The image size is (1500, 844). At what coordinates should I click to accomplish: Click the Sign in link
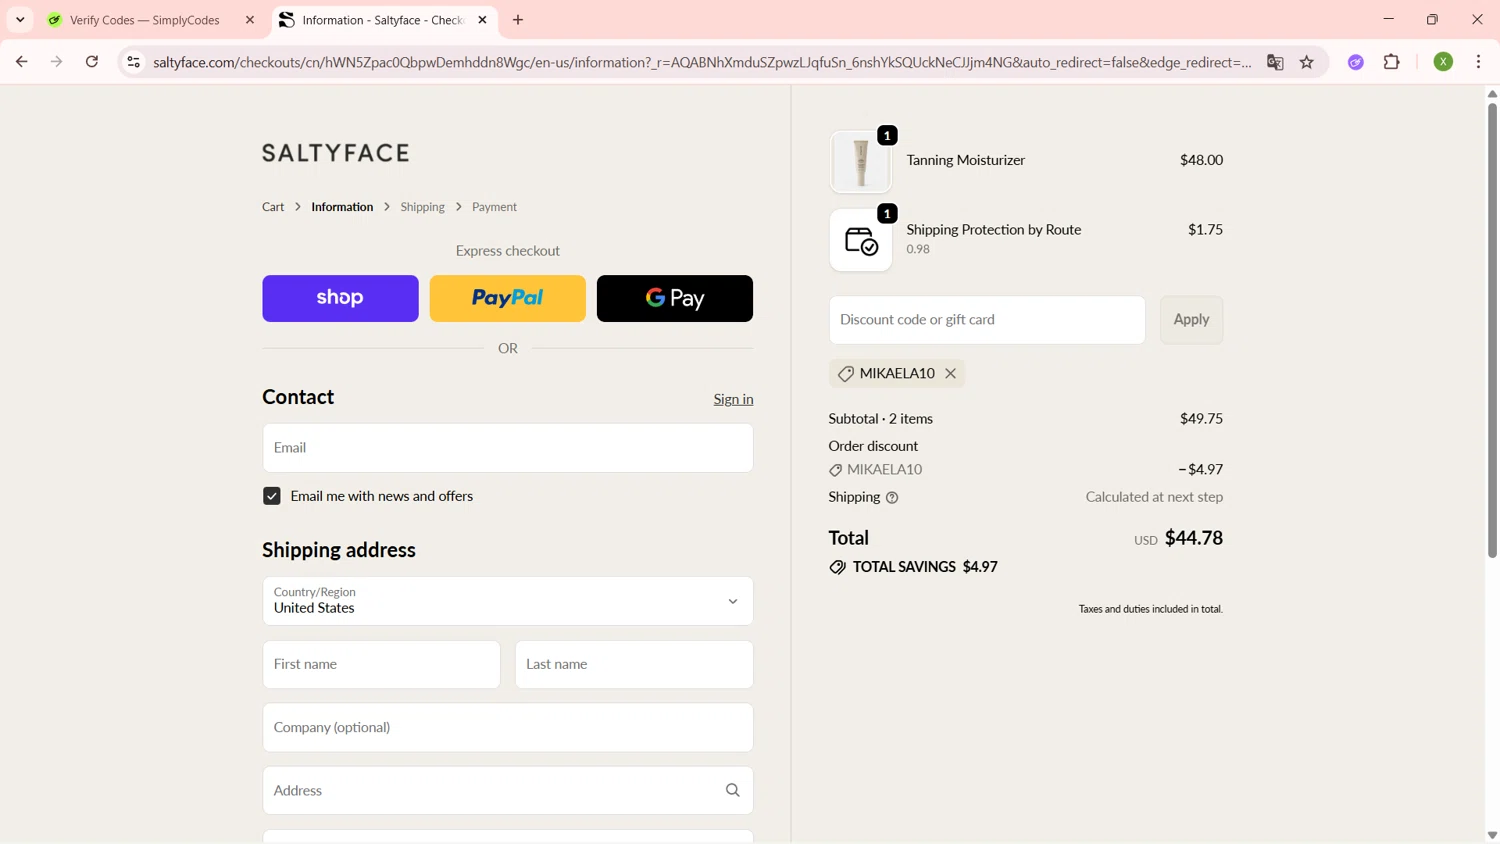(733, 399)
